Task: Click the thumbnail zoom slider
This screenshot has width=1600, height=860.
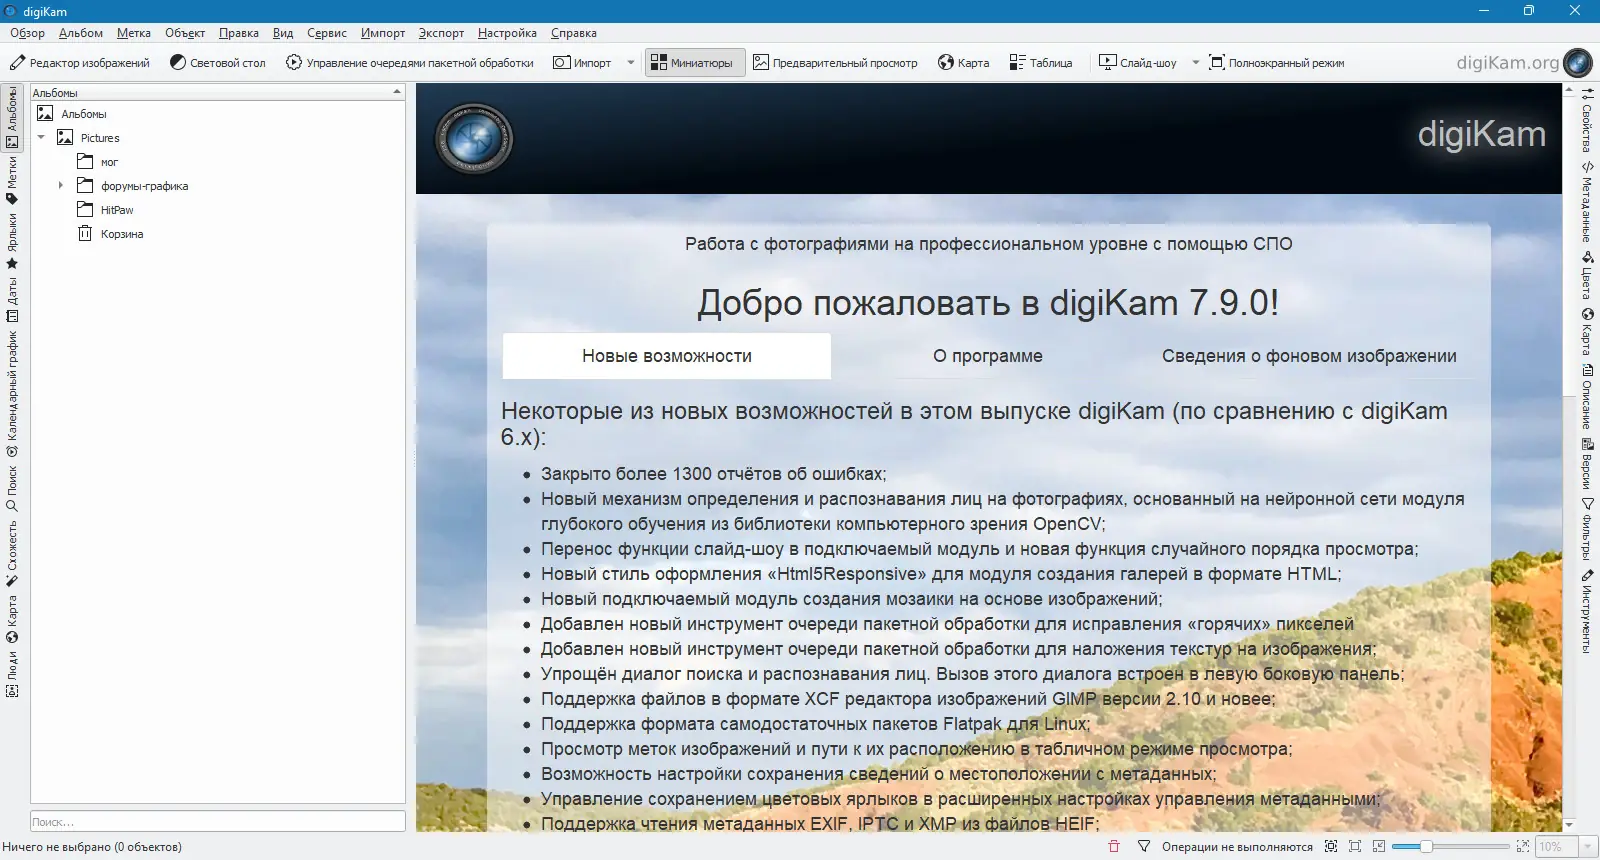Action: click(1452, 847)
